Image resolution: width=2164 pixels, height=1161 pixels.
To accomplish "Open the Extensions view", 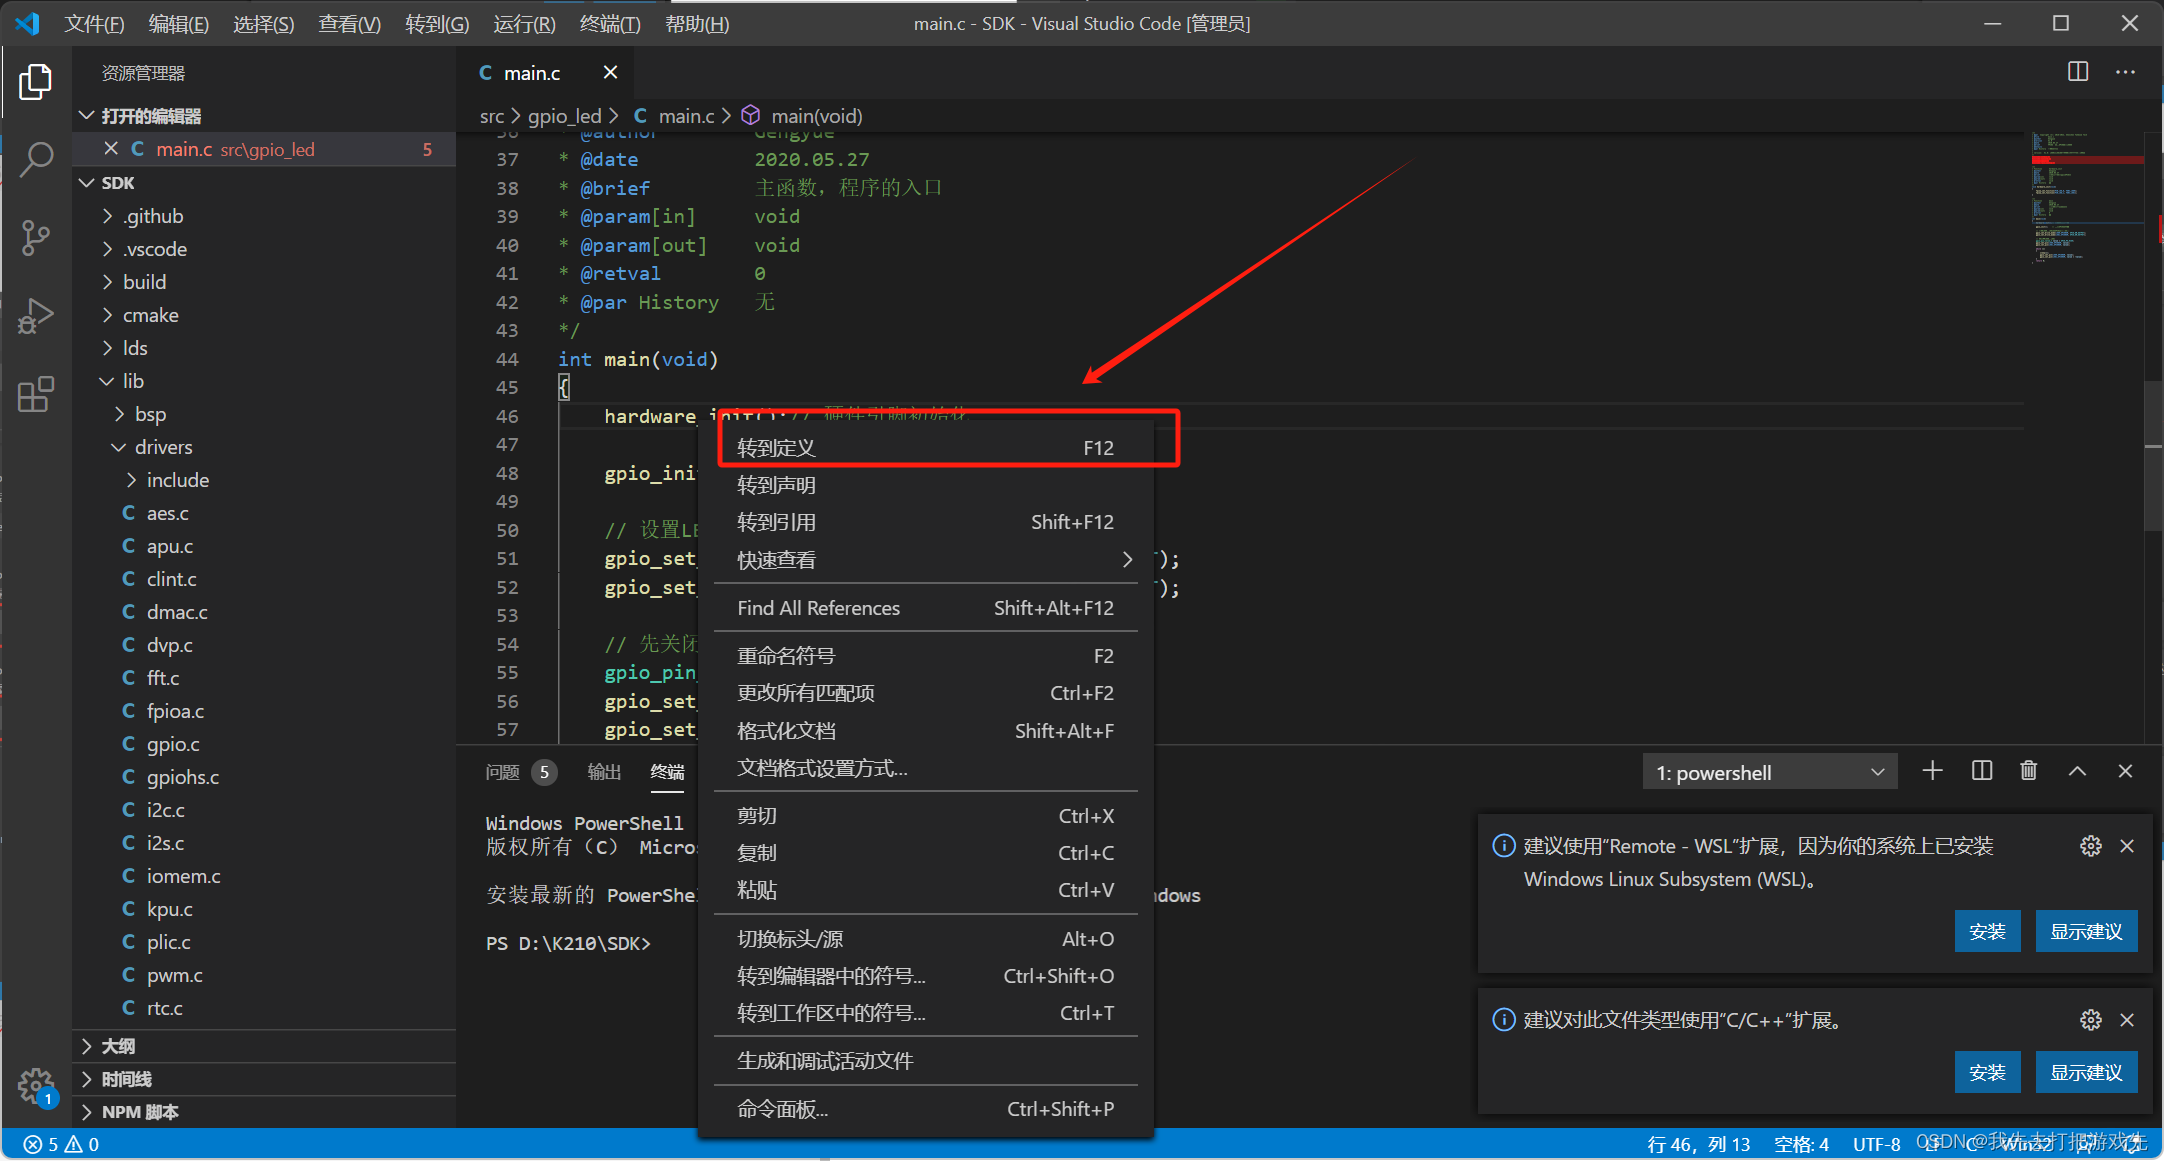I will click(x=36, y=394).
